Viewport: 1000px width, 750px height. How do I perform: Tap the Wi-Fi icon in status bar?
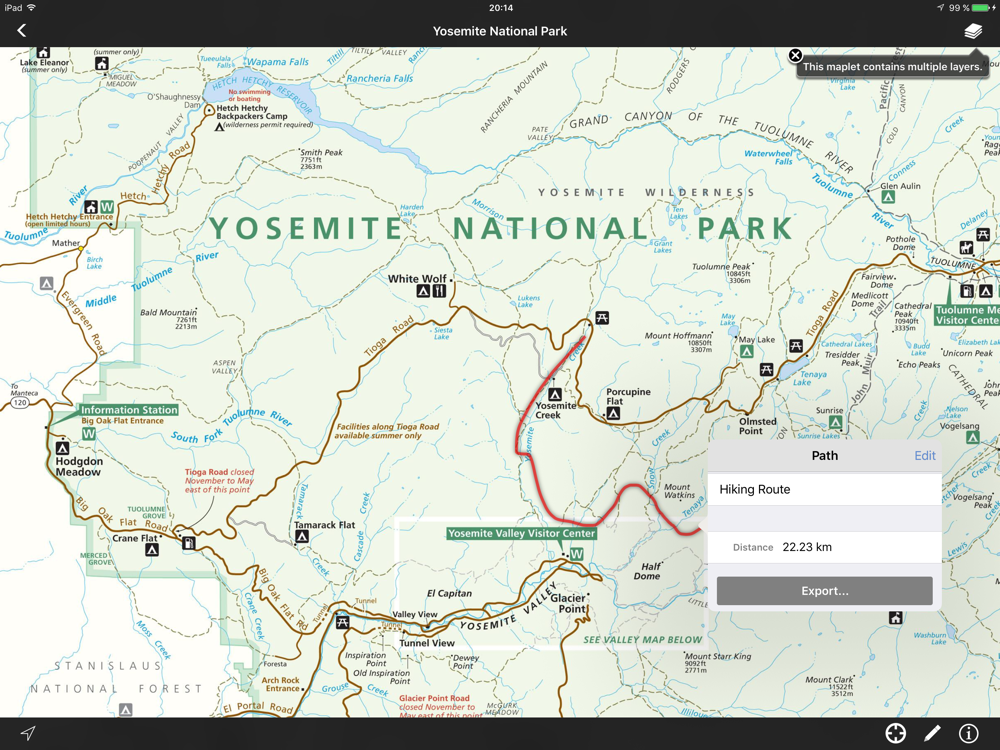click(32, 8)
